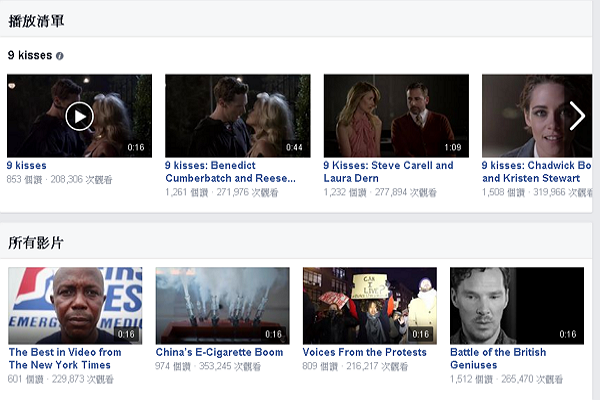Click Voices From the Protests title link
The width and height of the screenshot is (600, 400).
click(x=365, y=353)
